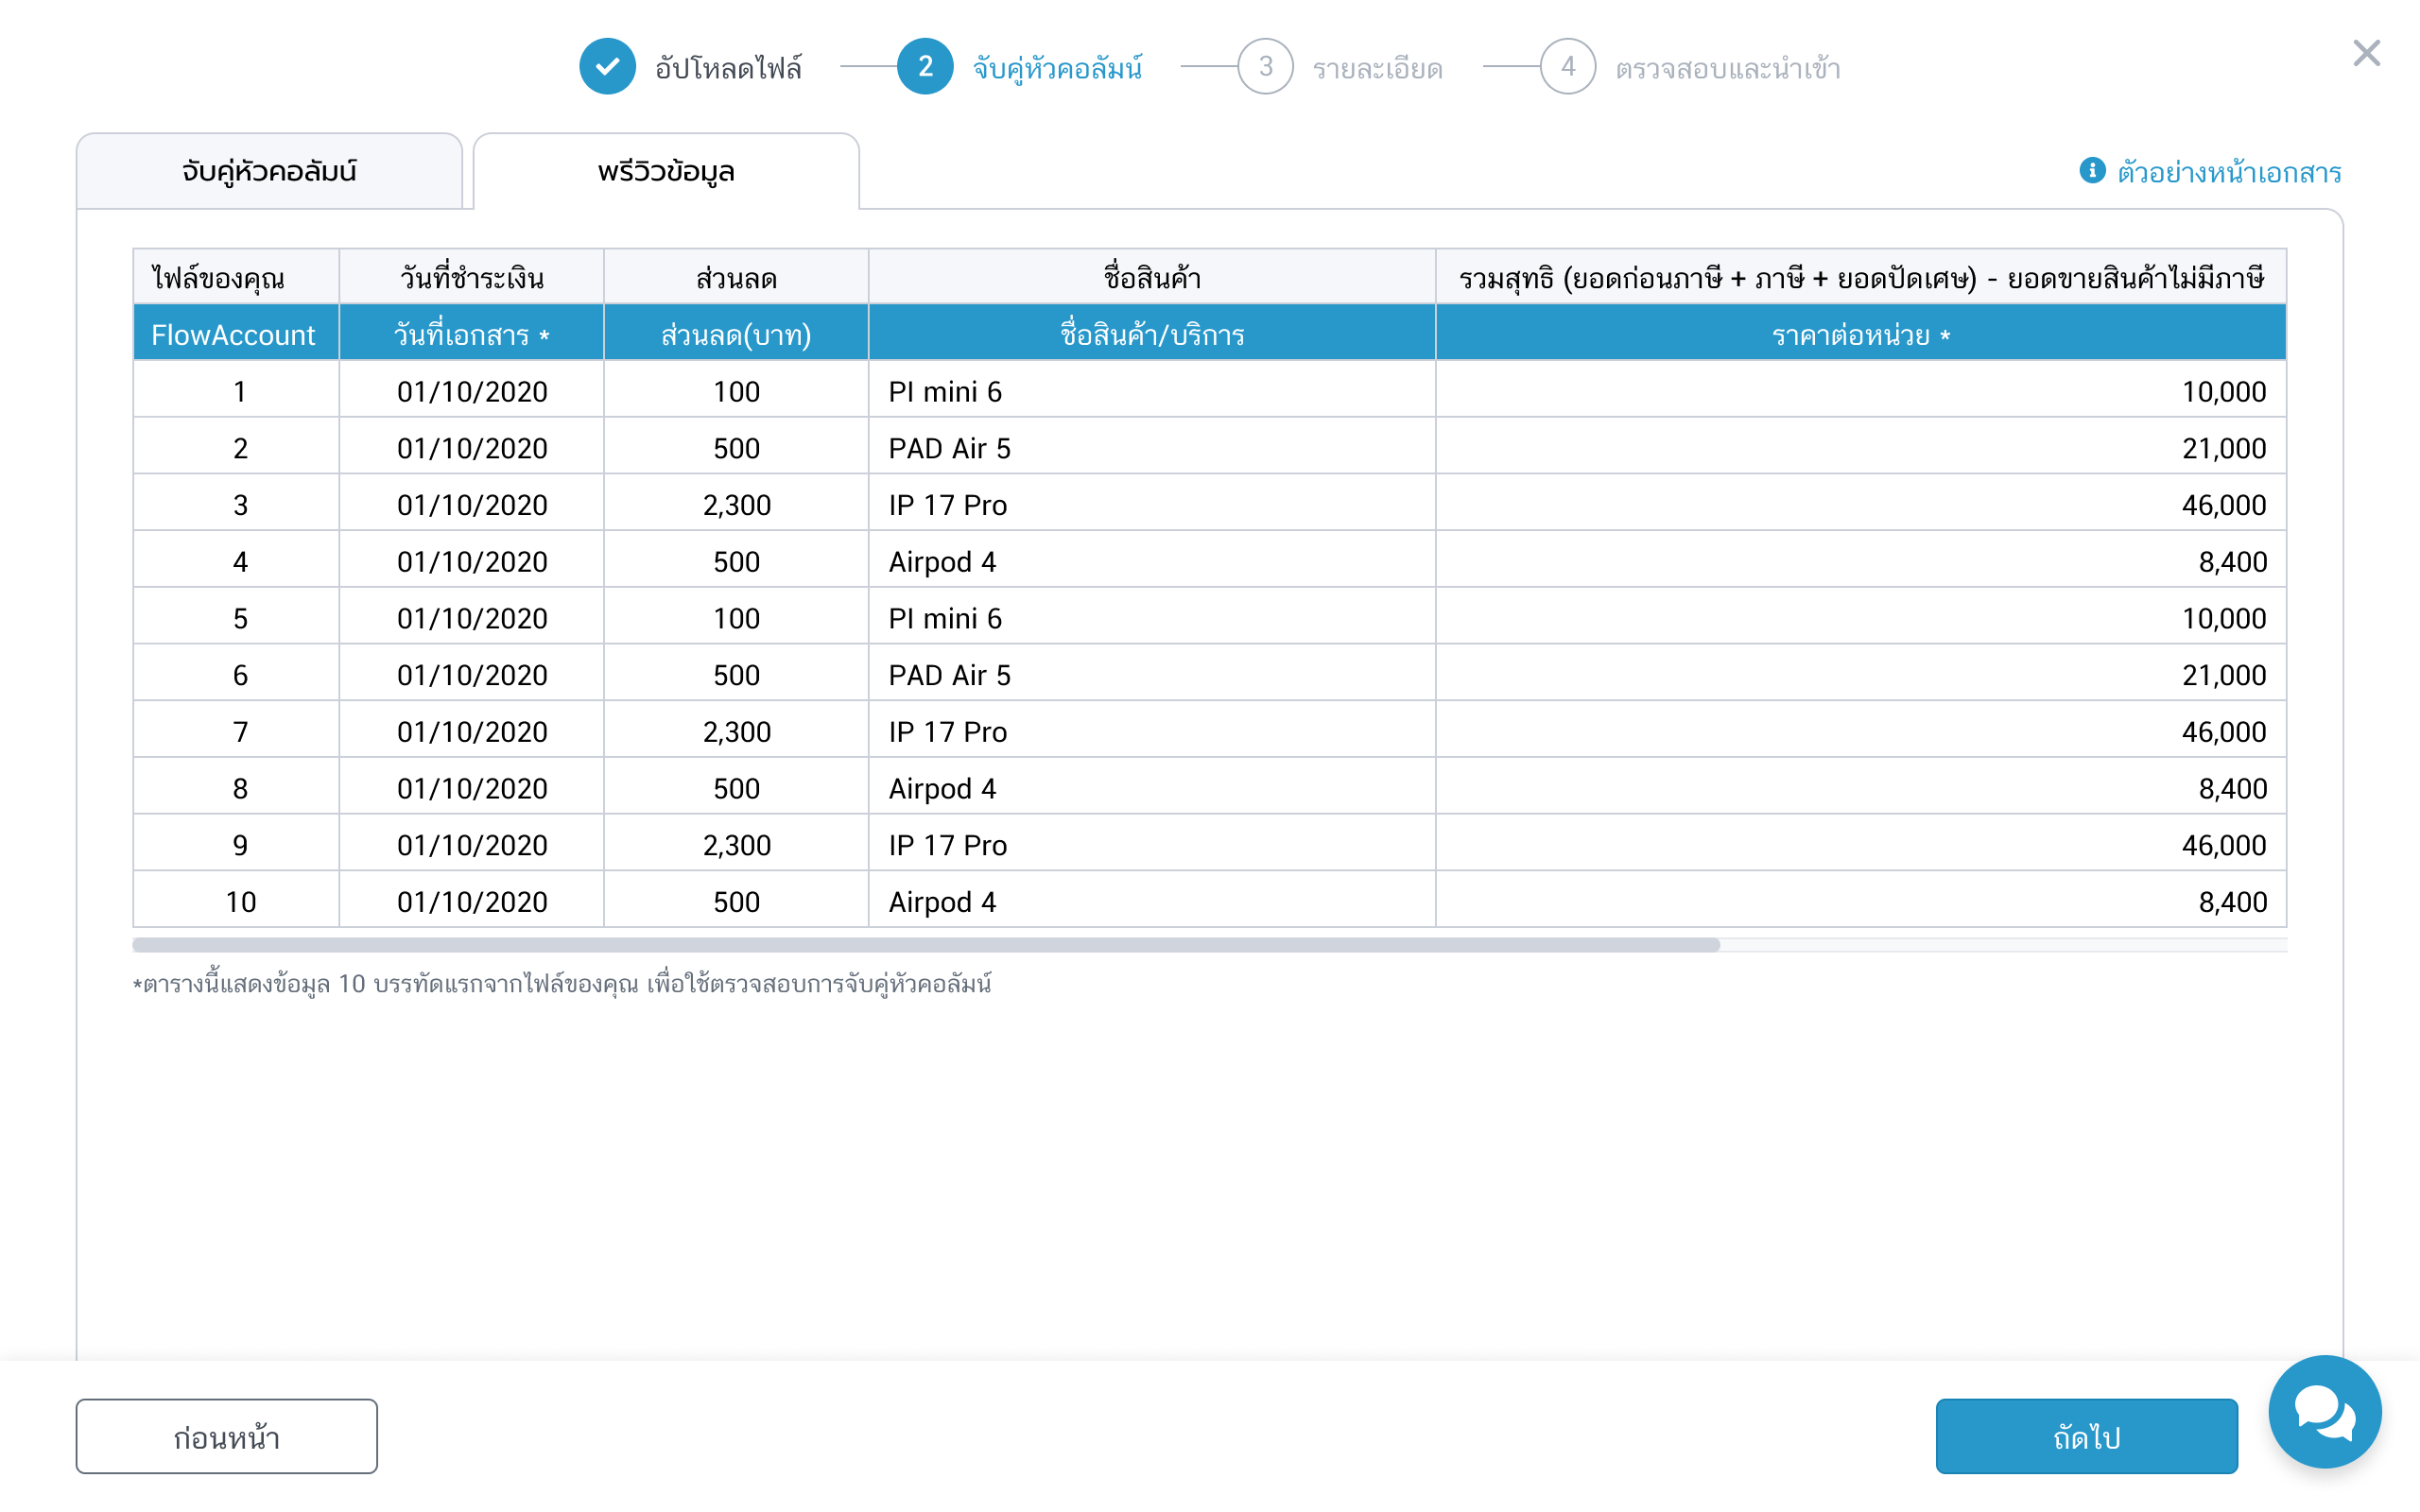Image resolution: width=2420 pixels, height=1512 pixels.
Task: Click the ชื่อสินค้า/บริการ column header
Action: point(1152,334)
